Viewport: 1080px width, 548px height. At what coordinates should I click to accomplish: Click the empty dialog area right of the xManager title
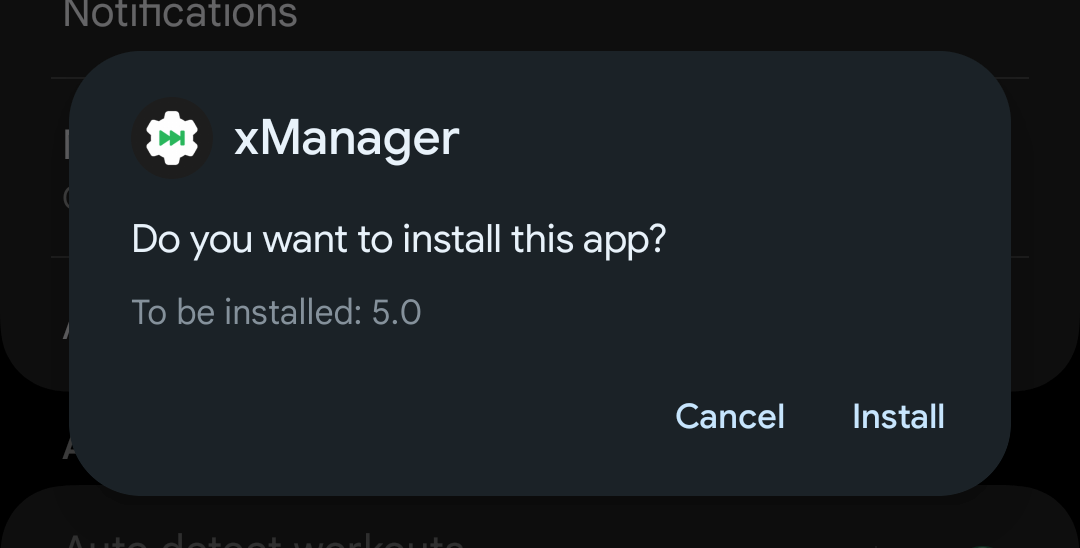[x=723, y=139]
